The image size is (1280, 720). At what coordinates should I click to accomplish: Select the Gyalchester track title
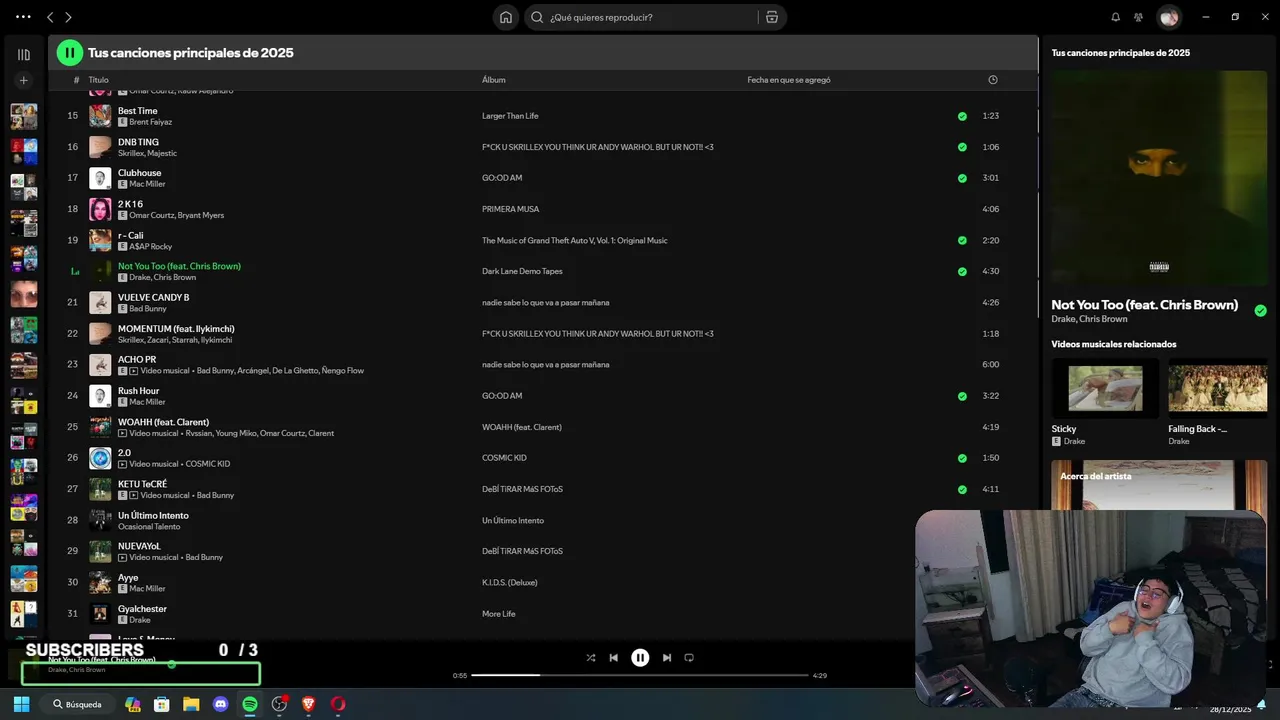pyautogui.click(x=142, y=609)
